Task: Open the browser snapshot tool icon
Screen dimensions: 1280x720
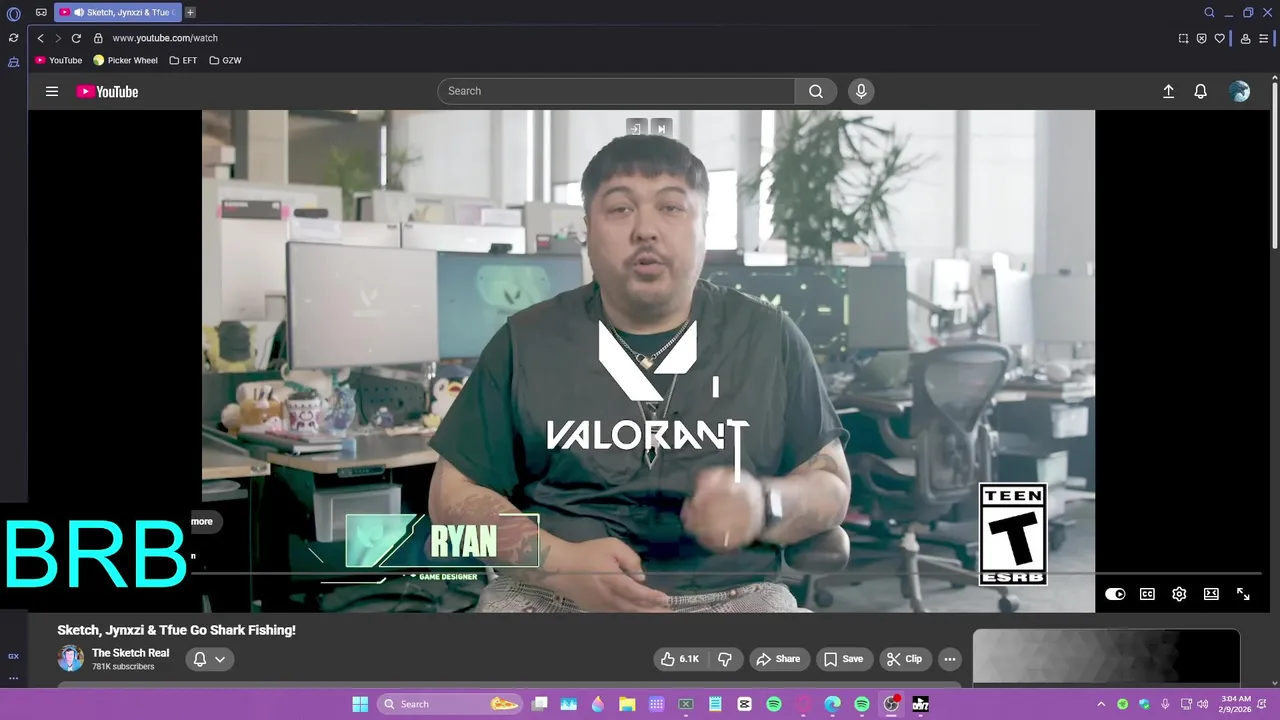Action: (1183, 38)
